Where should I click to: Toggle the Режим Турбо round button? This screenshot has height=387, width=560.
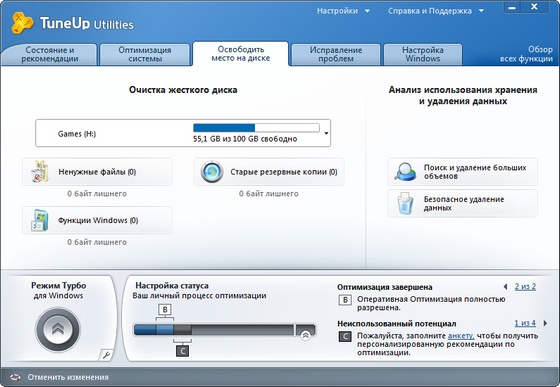point(58,329)
